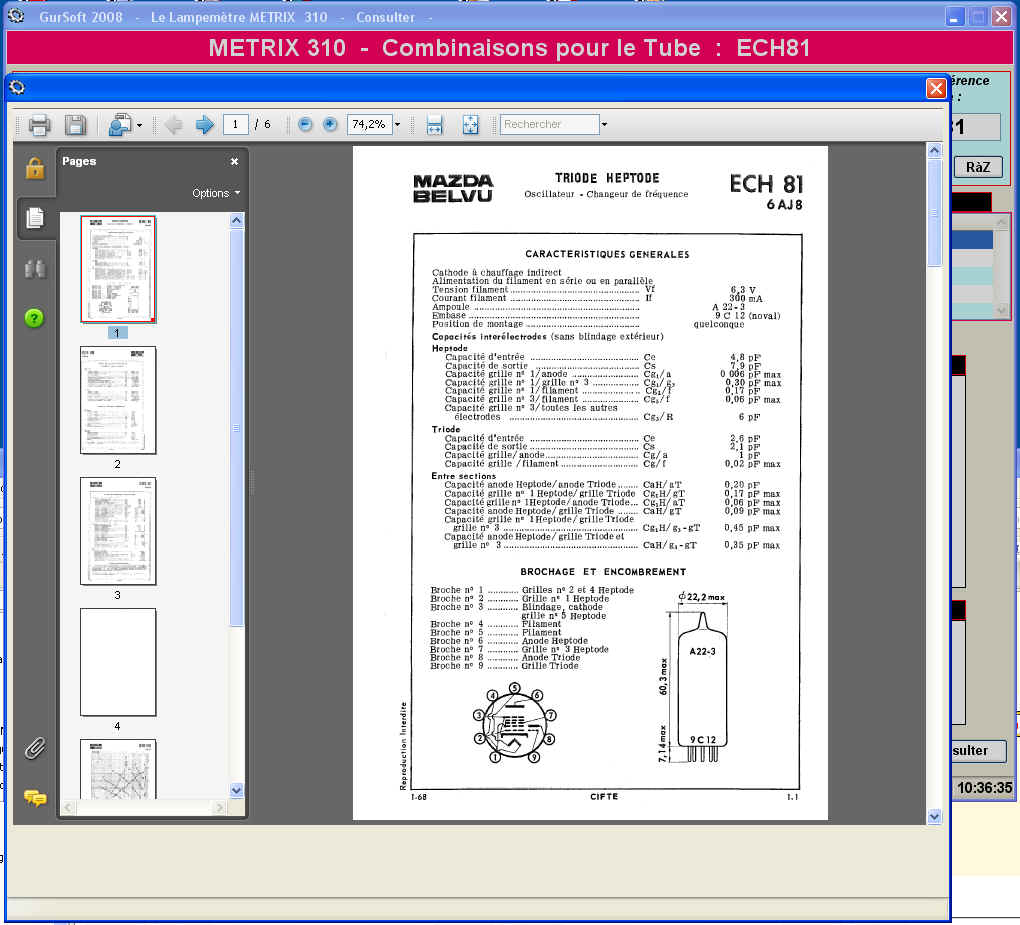Fit page width with the scrolling page icon
1020x925 pixels.
tap(435, 124)
